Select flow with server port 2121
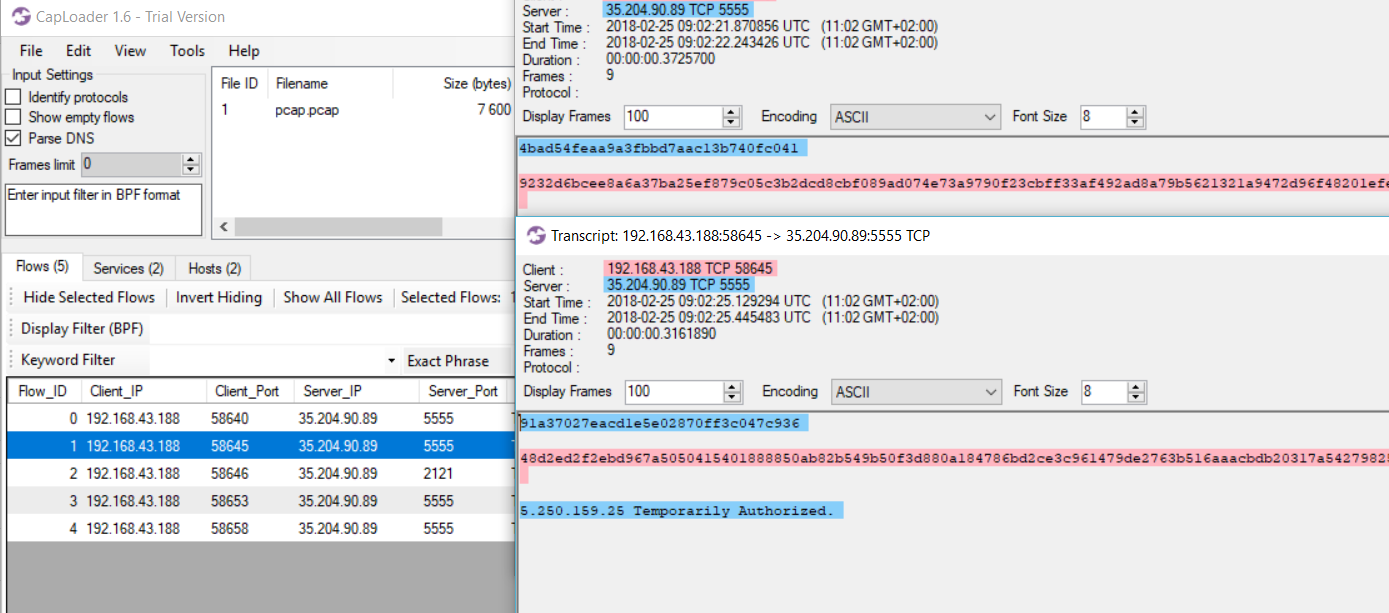 261,473
